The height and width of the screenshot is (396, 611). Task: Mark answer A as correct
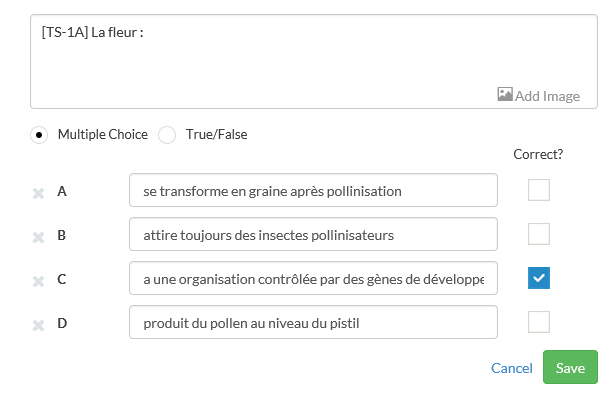pyautogui.click(x=539, y=190)
